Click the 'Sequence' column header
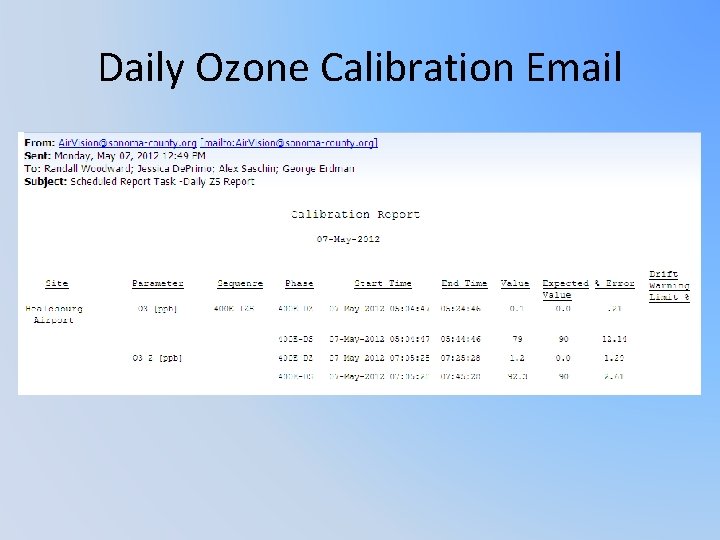The image size is (720, 540). [x=240, y=283]
